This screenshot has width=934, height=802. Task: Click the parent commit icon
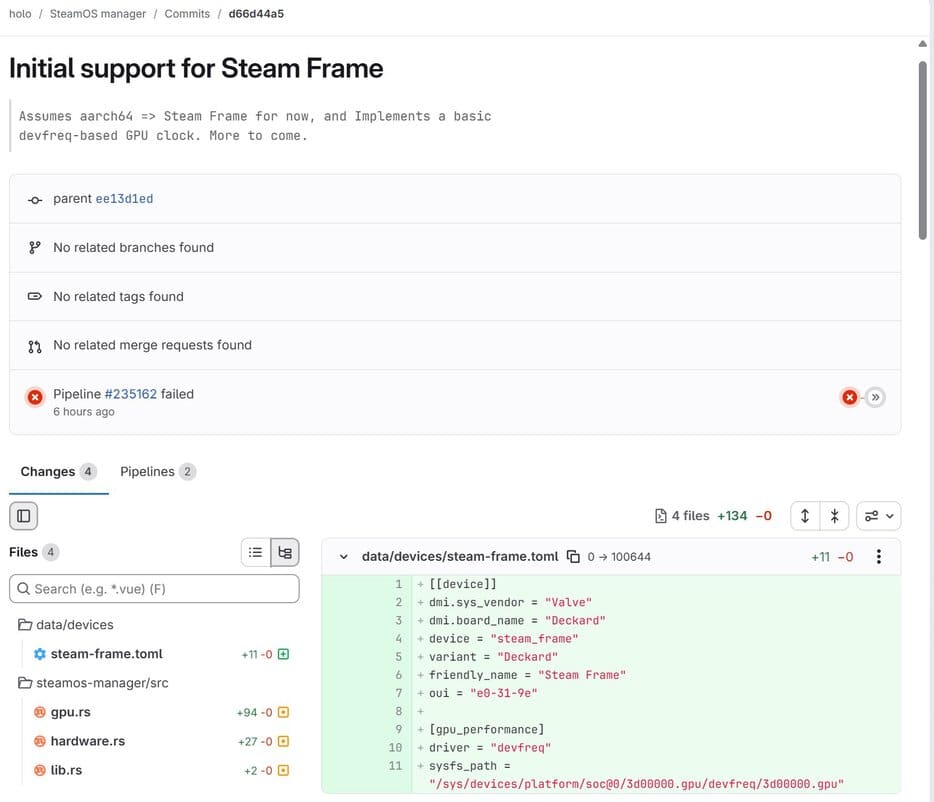coord(35,200)
